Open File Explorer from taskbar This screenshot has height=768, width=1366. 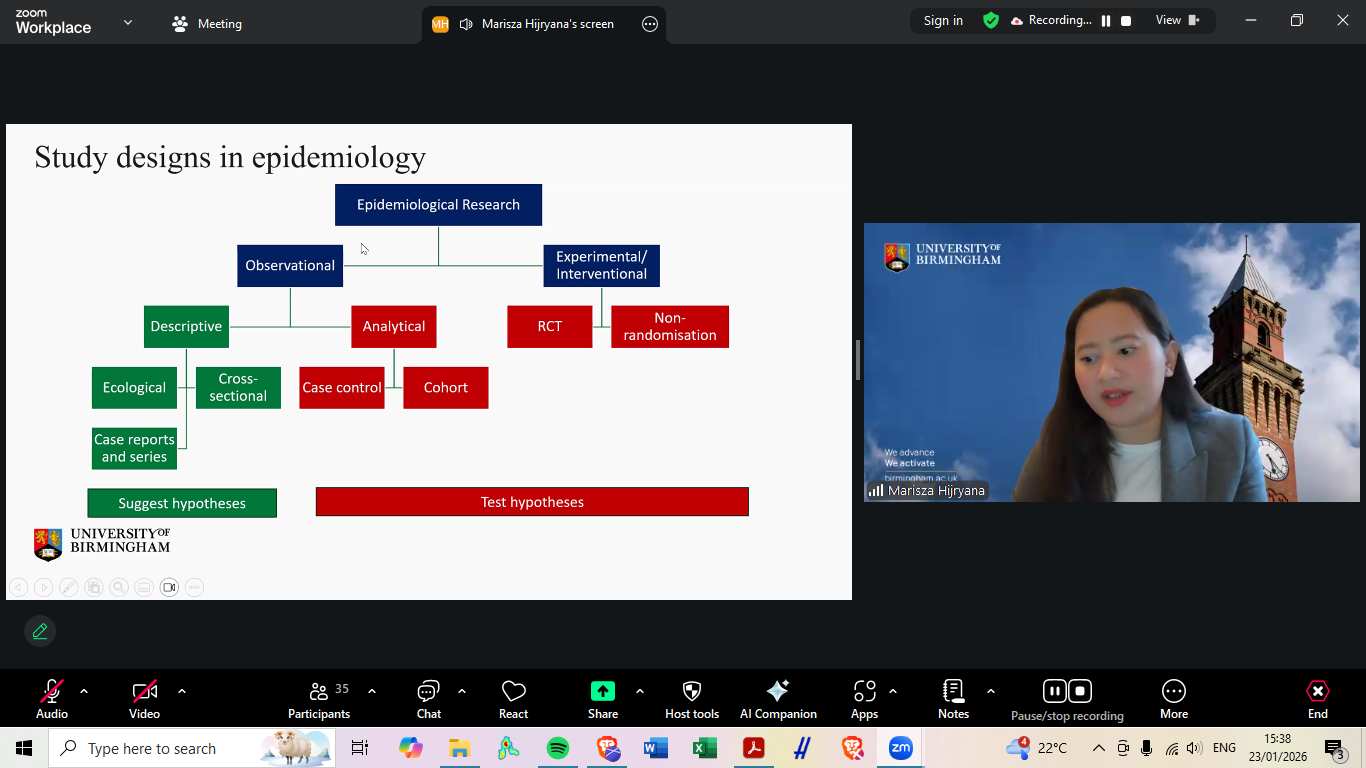tap(459, 748)
